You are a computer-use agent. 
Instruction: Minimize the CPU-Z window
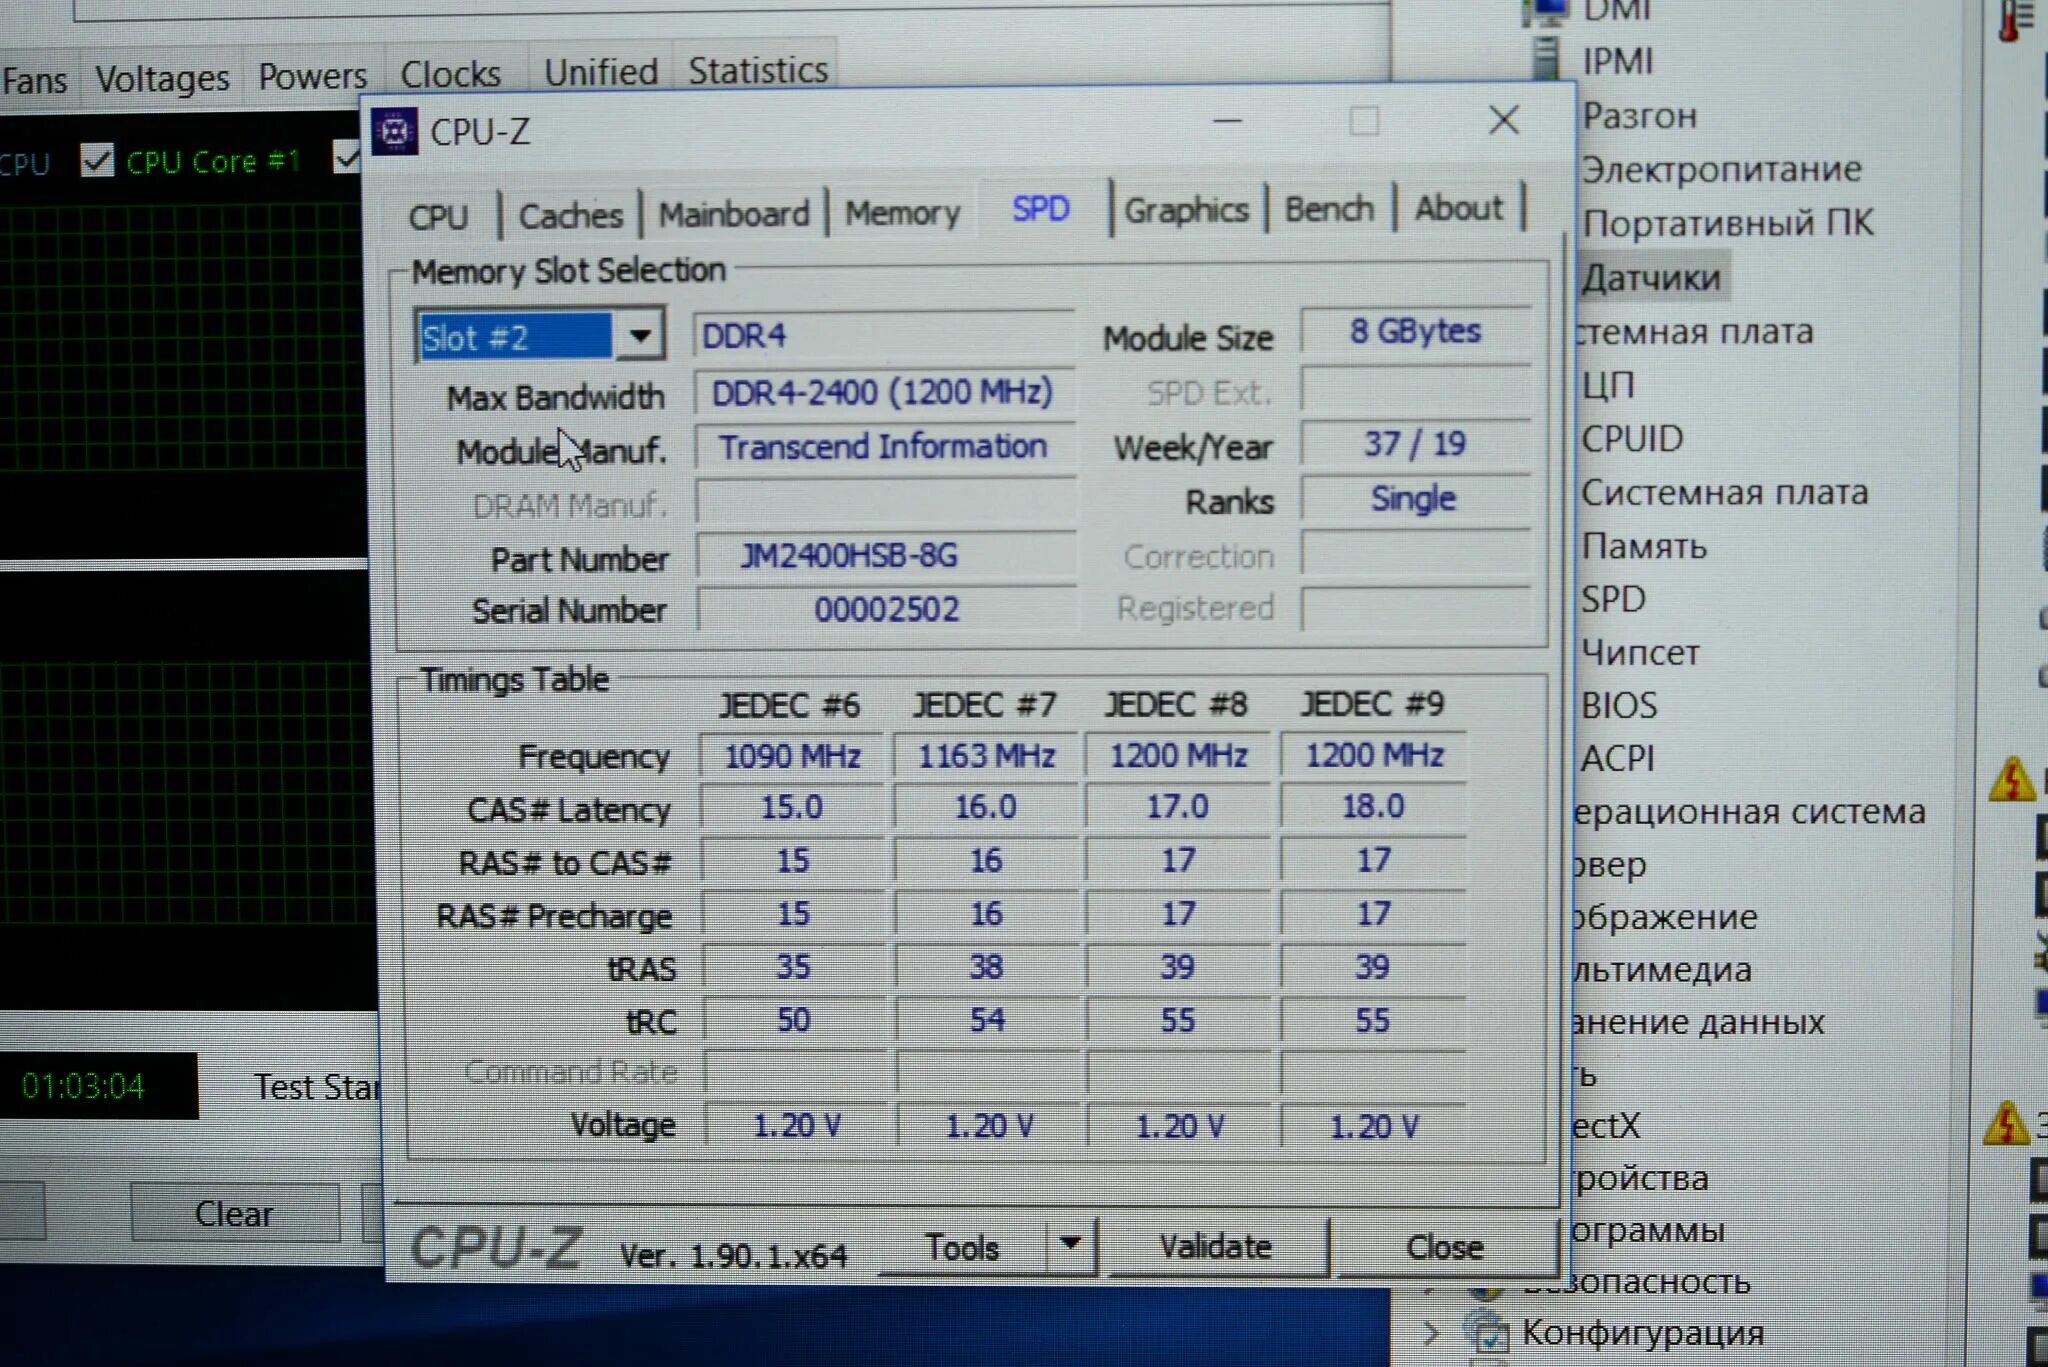point(1228,122)
